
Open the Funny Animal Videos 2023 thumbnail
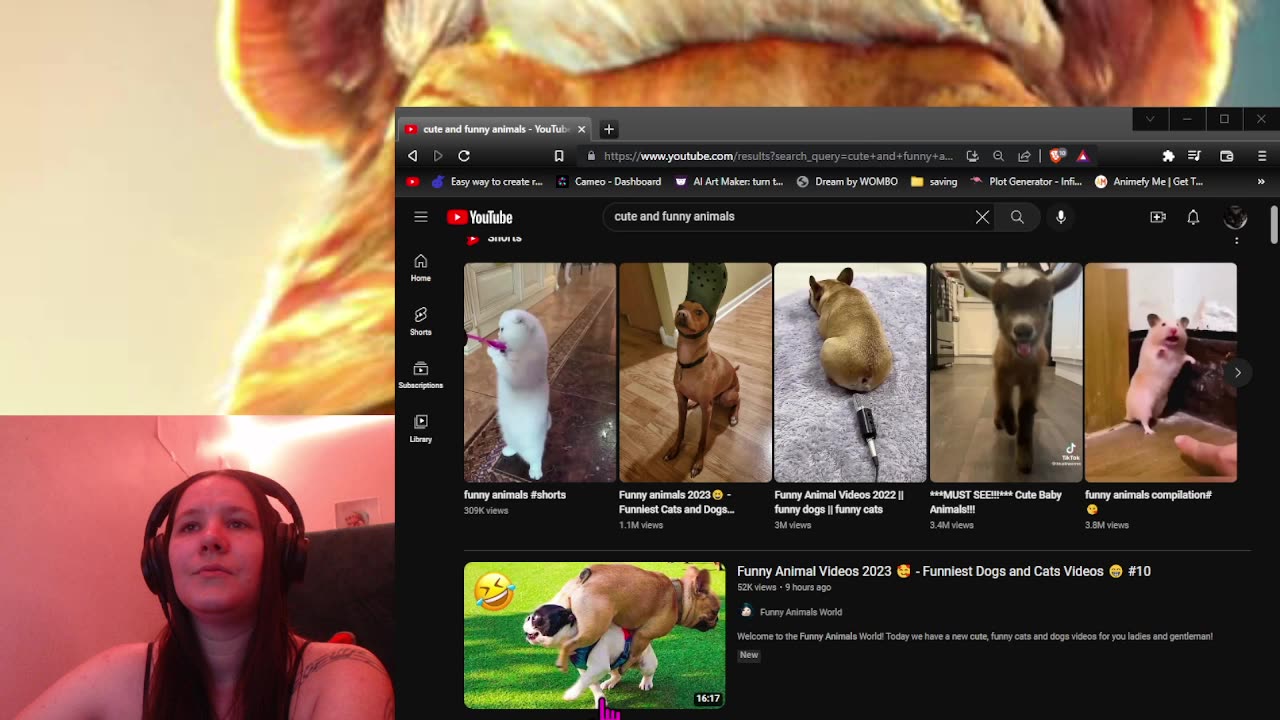594,635
